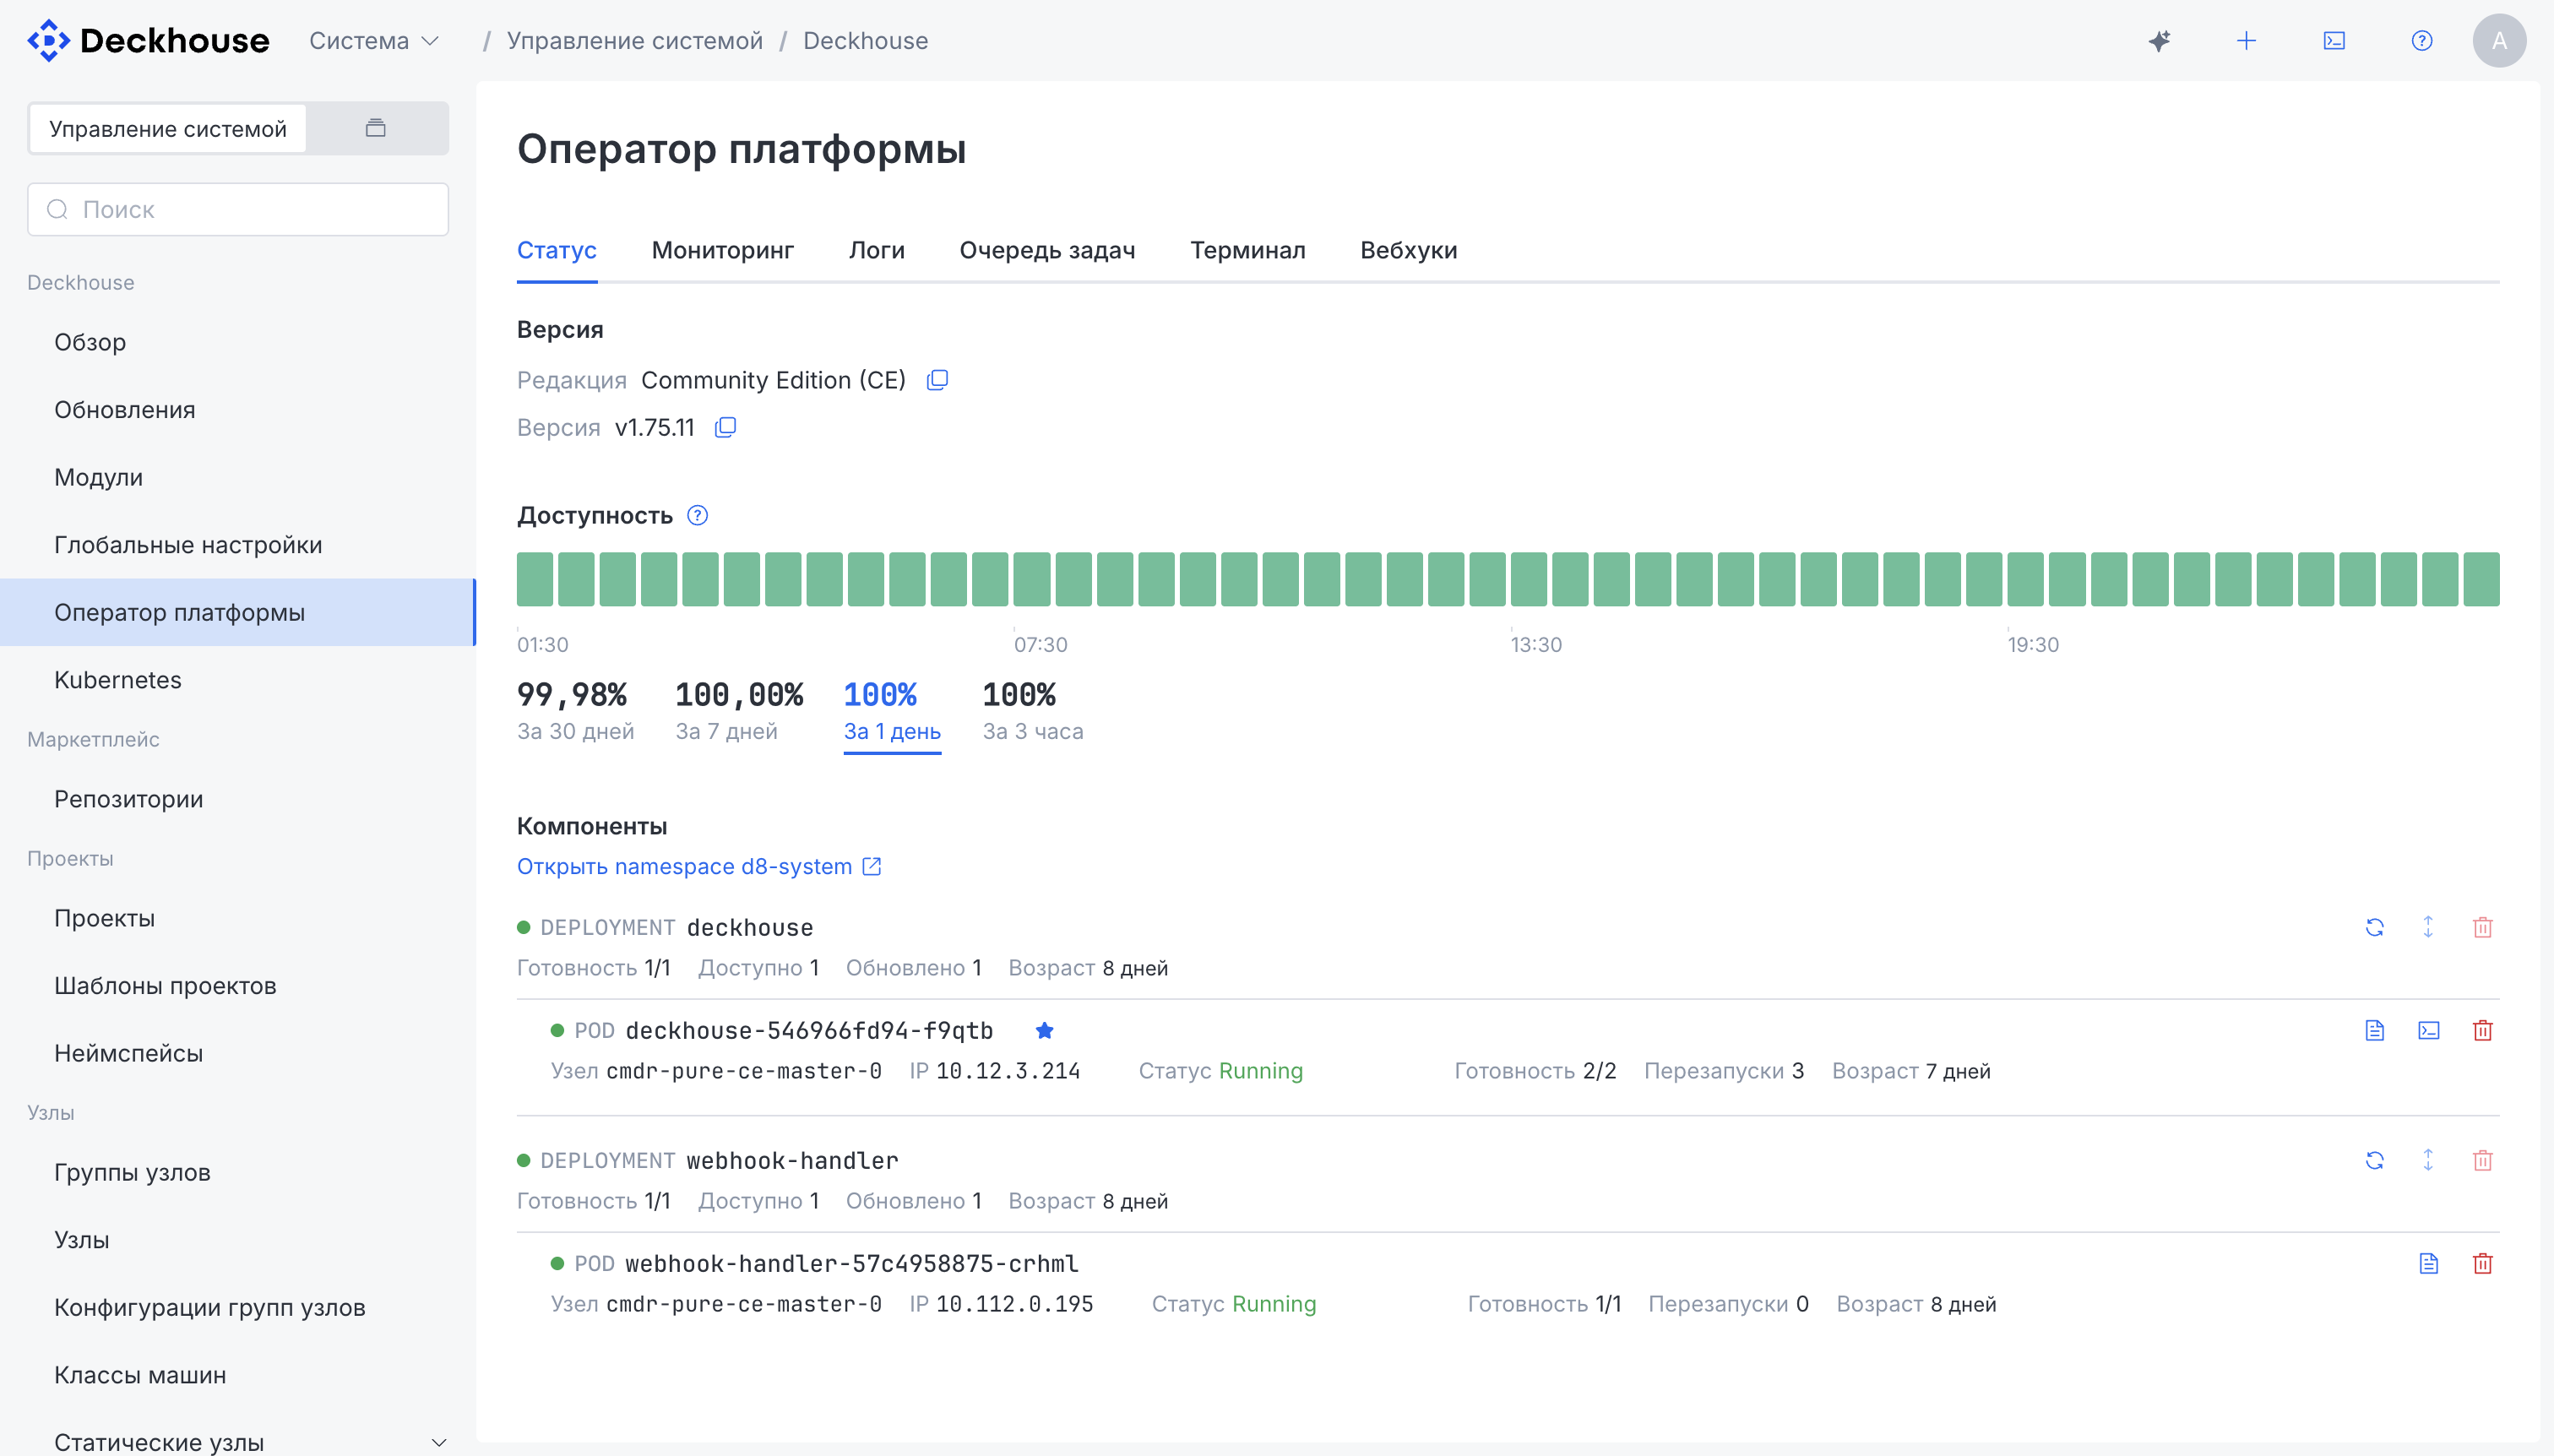Open Шаблоны проектов in sidebar
This screenshot has width=2554, height=1456.
238,986
